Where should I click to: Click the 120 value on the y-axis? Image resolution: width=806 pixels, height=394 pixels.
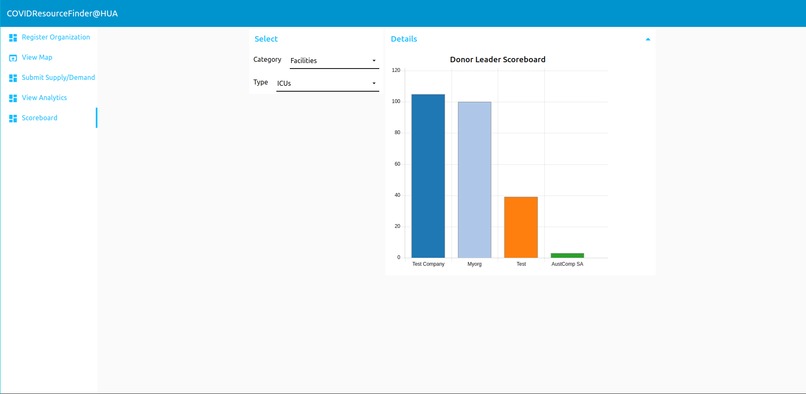click(x=396, y=70)
